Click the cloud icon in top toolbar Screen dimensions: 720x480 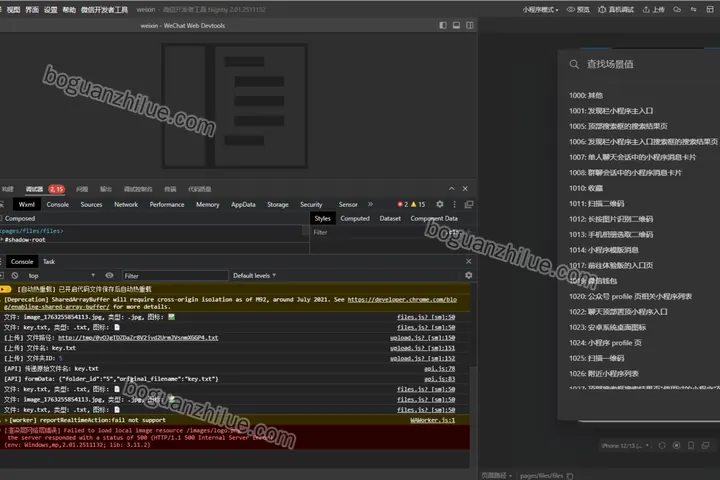pyautogui.click(x=677, y=9)
